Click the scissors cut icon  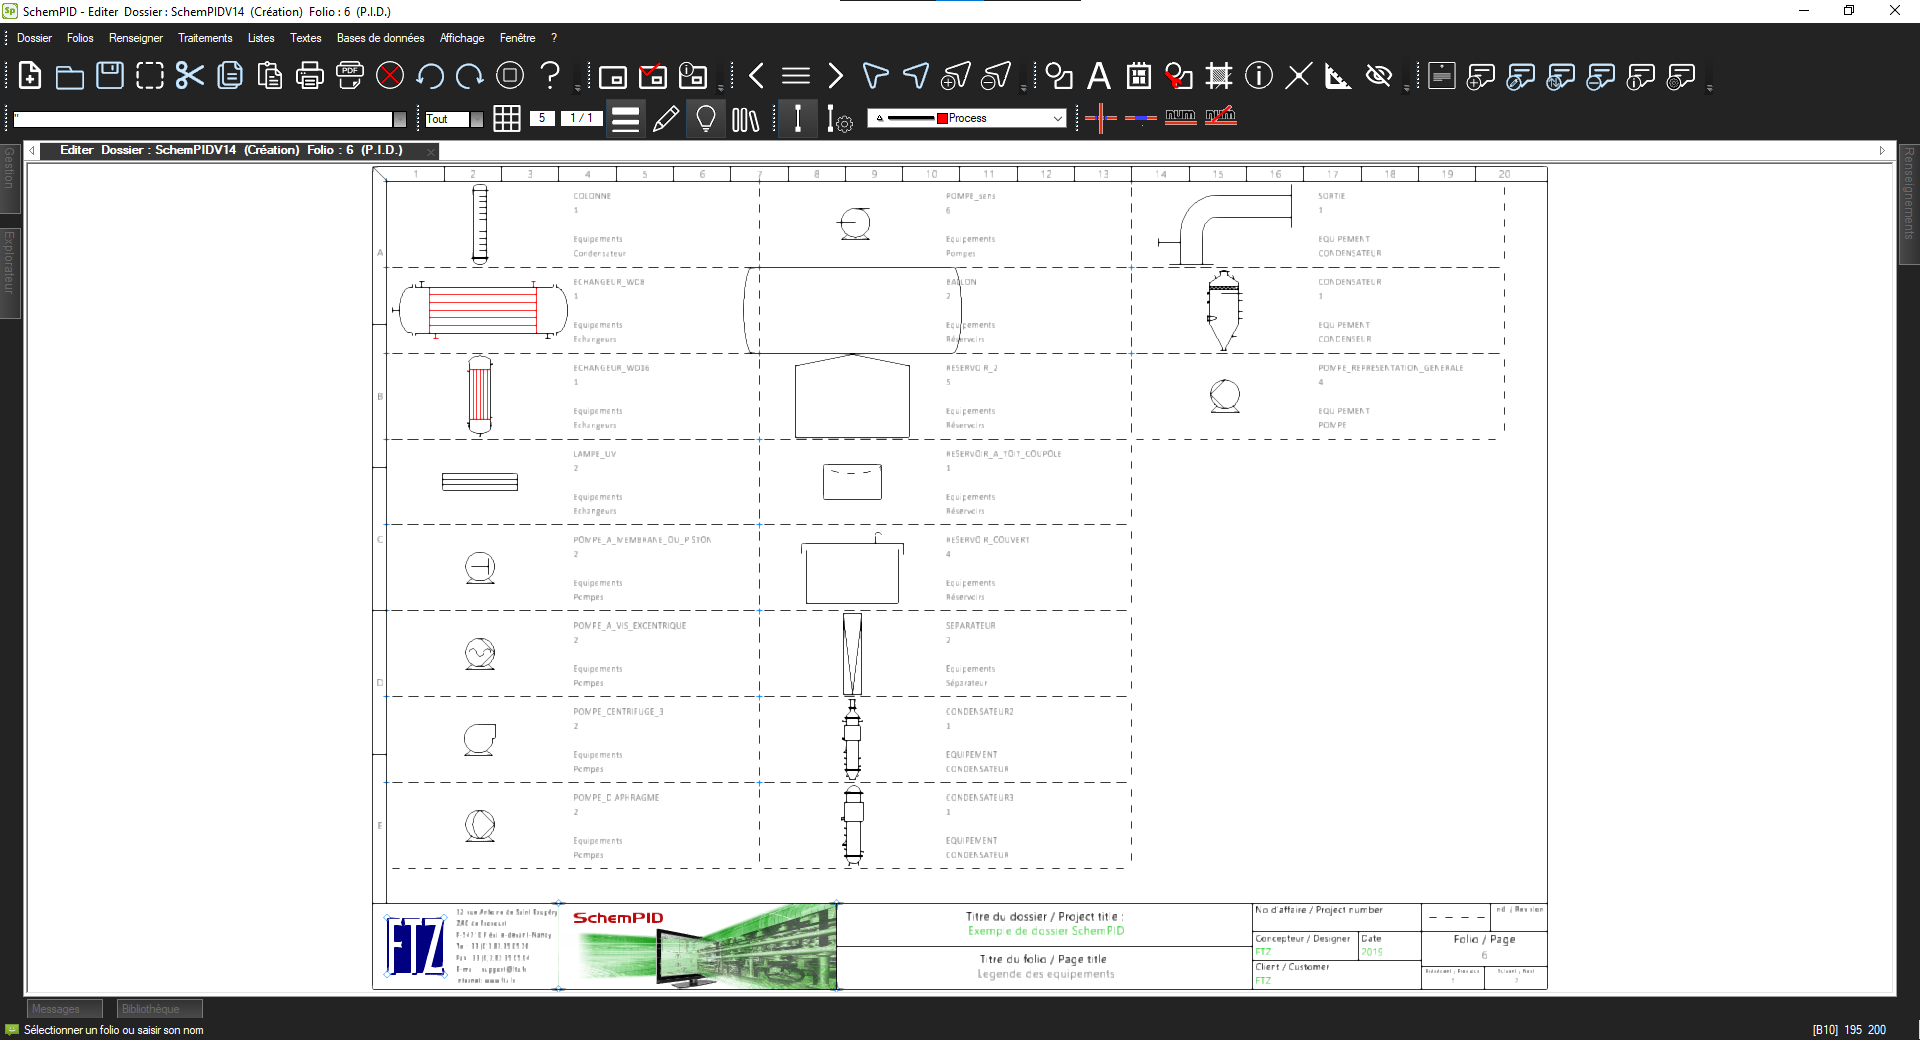click(189, 76)
